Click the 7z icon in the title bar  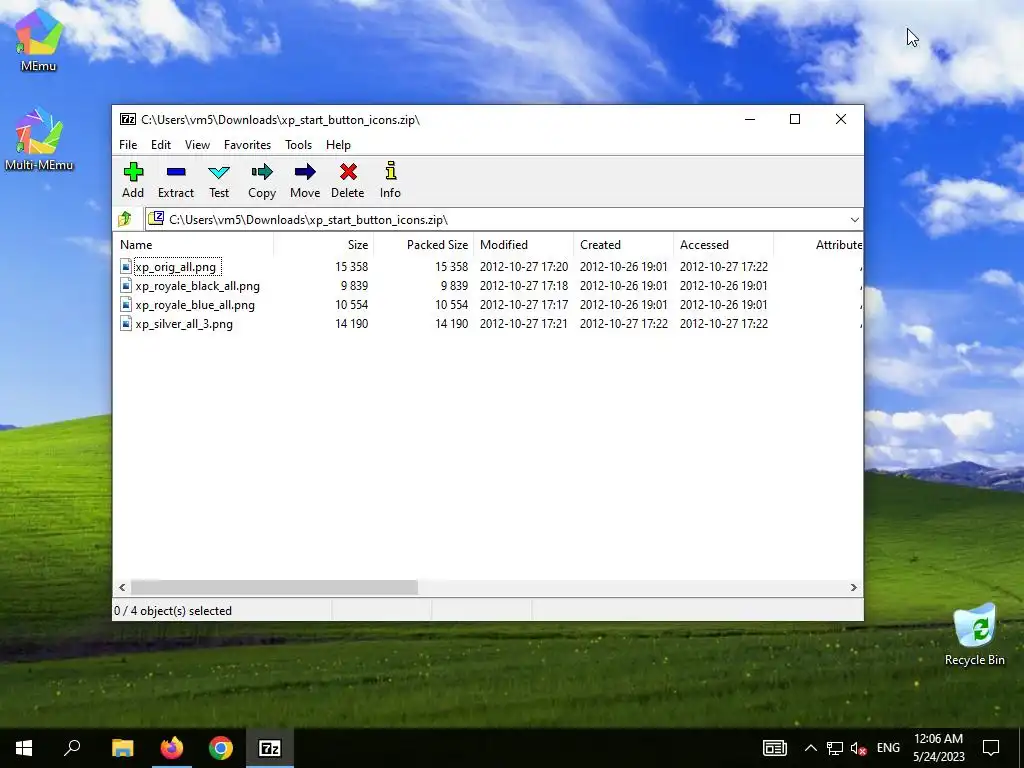[128, 120]
